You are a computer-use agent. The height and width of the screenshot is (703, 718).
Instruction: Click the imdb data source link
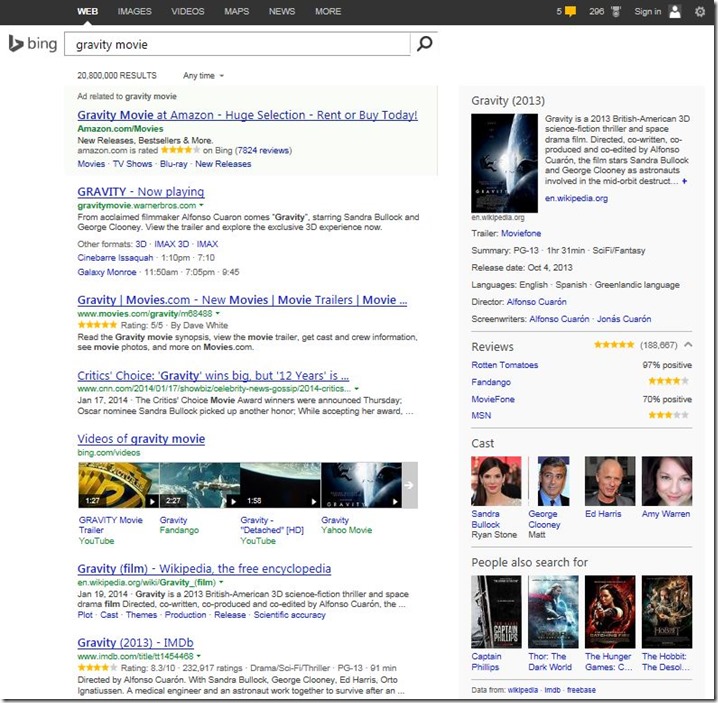pyautogui.click(x=552, y=690)
